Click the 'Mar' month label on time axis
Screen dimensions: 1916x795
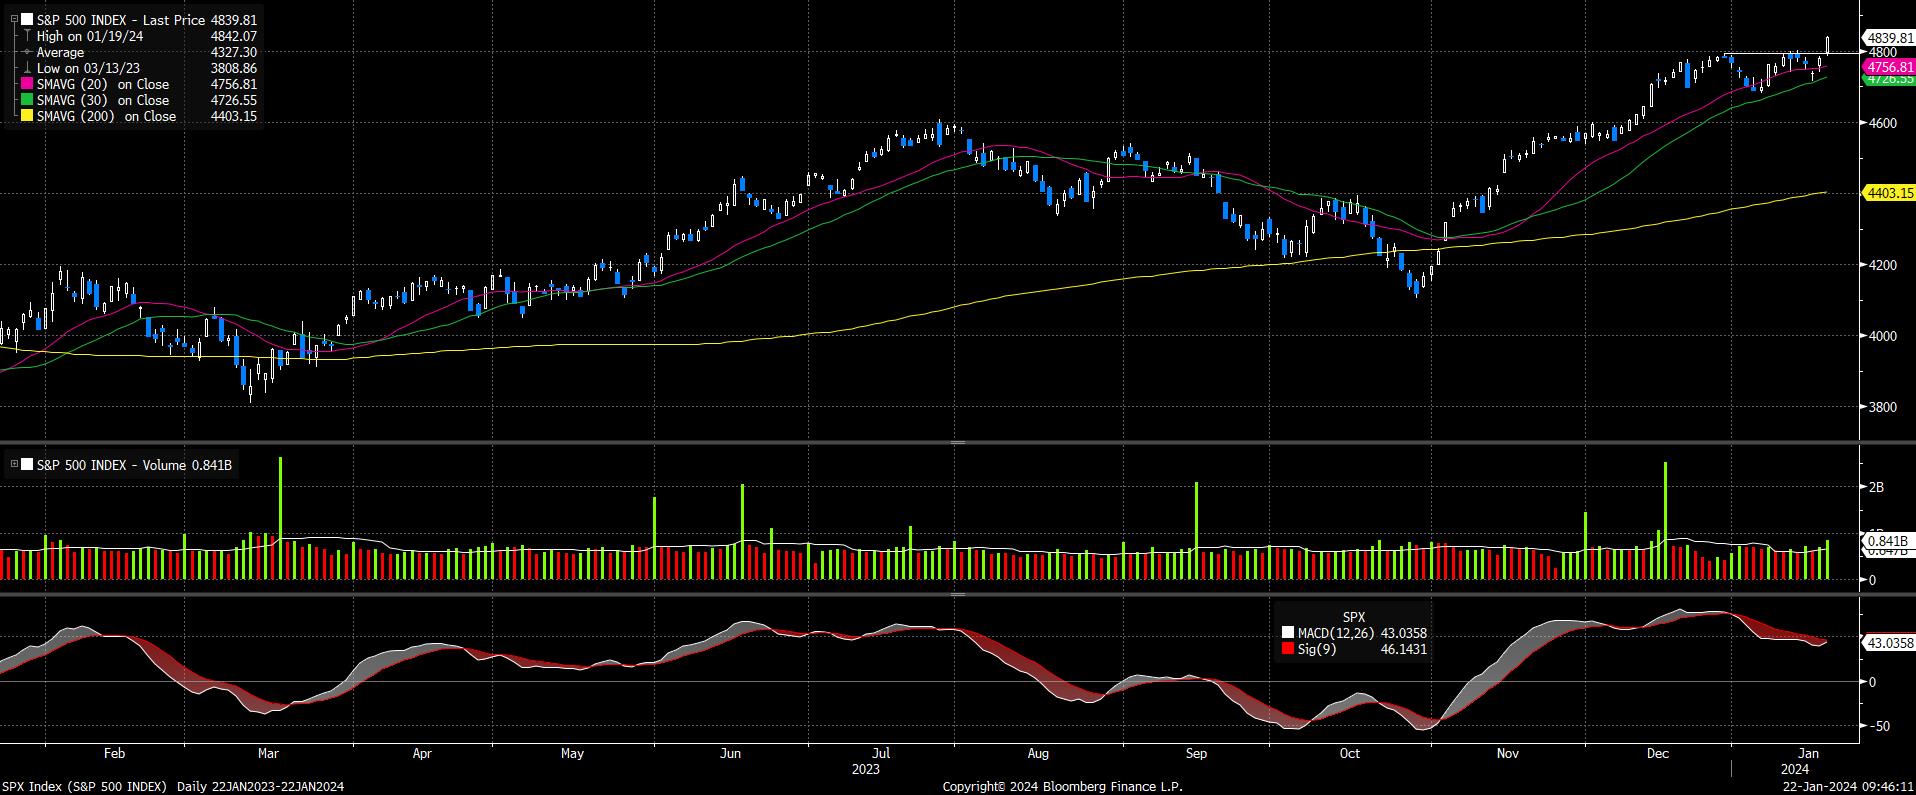click(268, 753)
